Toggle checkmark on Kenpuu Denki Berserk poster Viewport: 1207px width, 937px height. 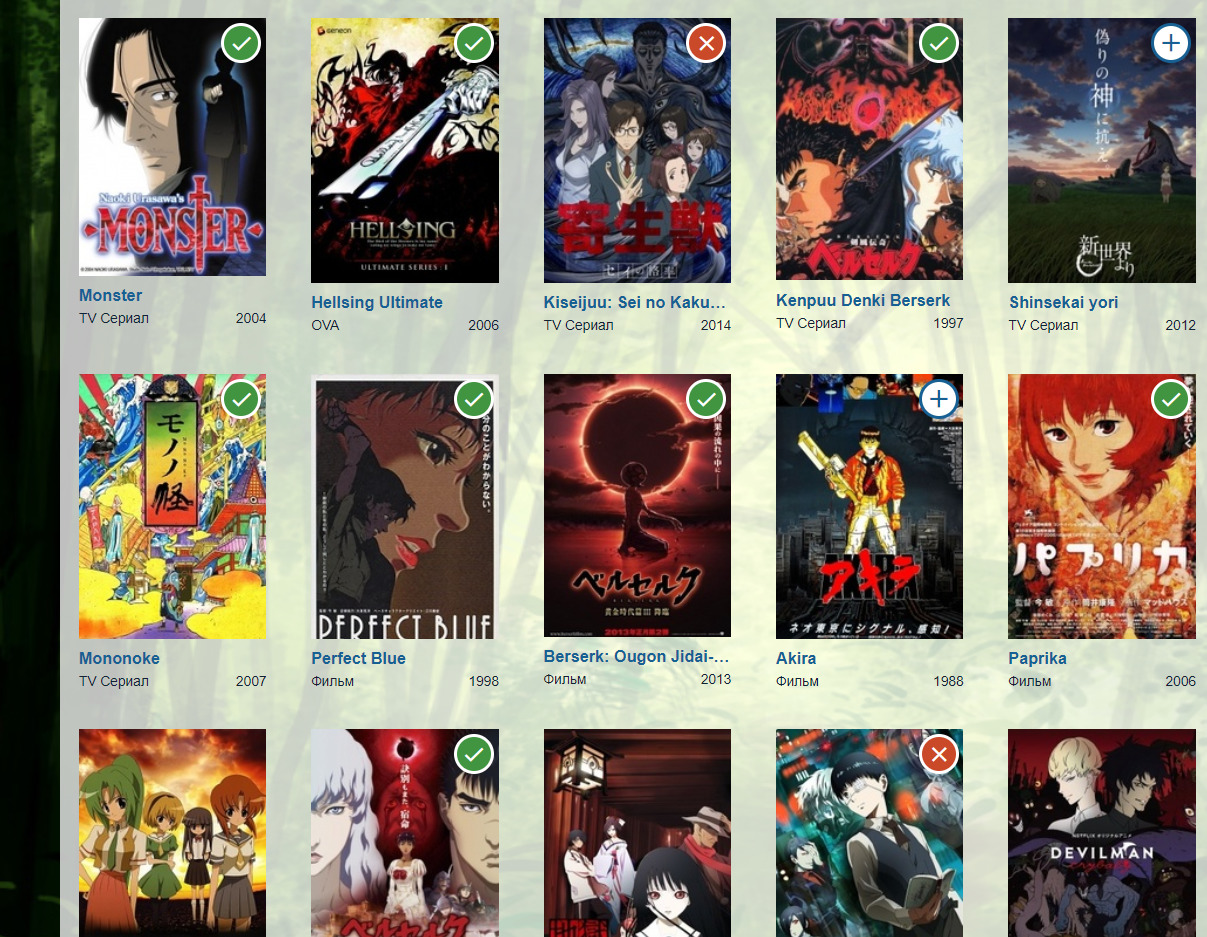(938, 43)
